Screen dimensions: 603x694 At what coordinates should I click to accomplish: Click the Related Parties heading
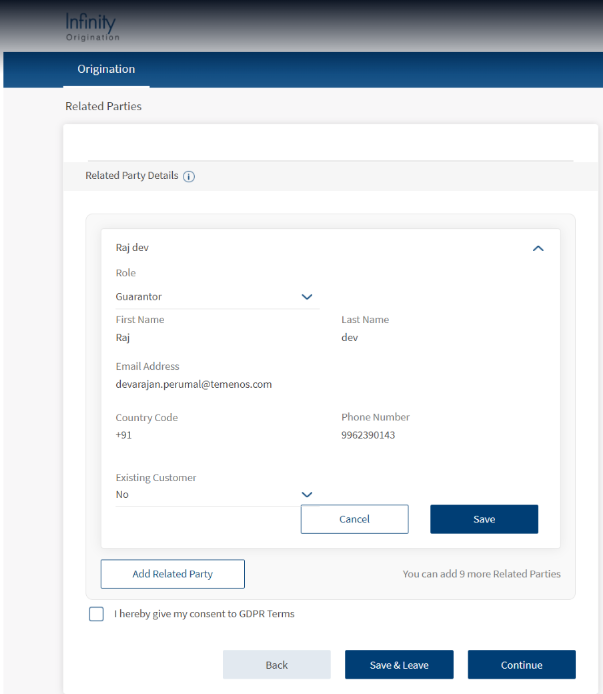(x=103, y=106)
